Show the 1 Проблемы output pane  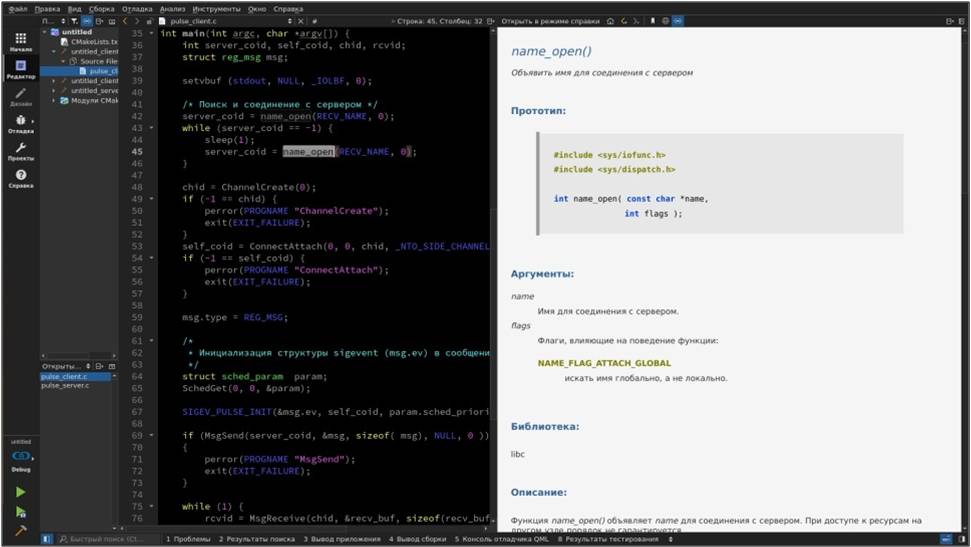pos(188,539)
